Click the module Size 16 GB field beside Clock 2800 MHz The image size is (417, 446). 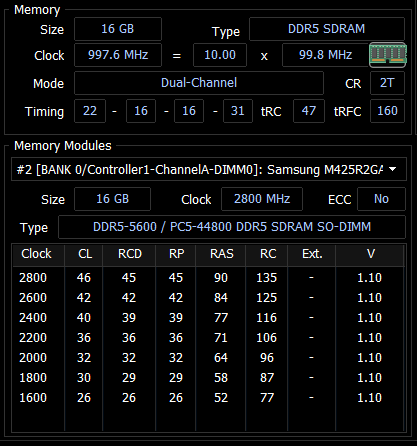pos(112,199)
